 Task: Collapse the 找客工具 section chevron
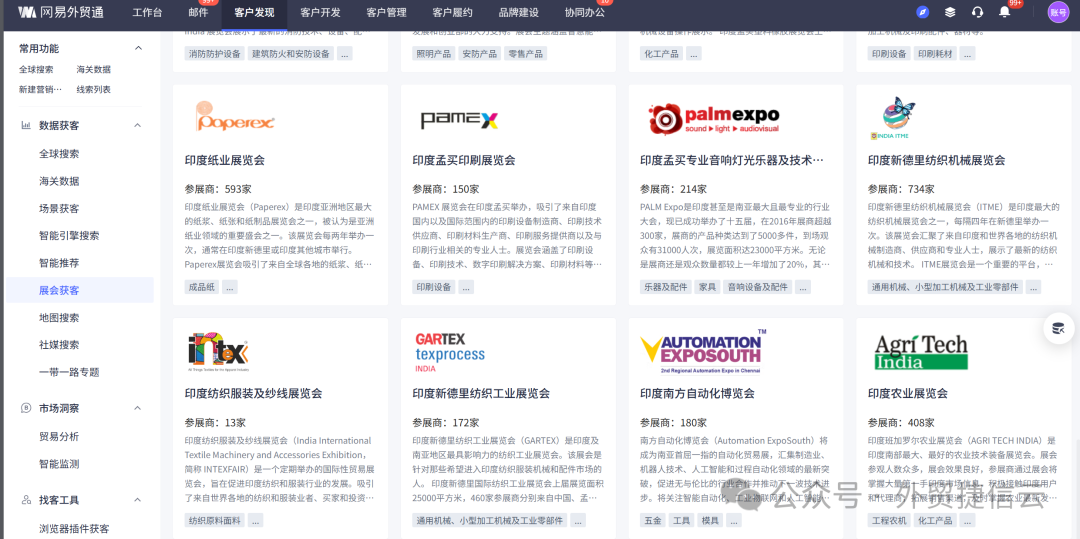(138, 500)
